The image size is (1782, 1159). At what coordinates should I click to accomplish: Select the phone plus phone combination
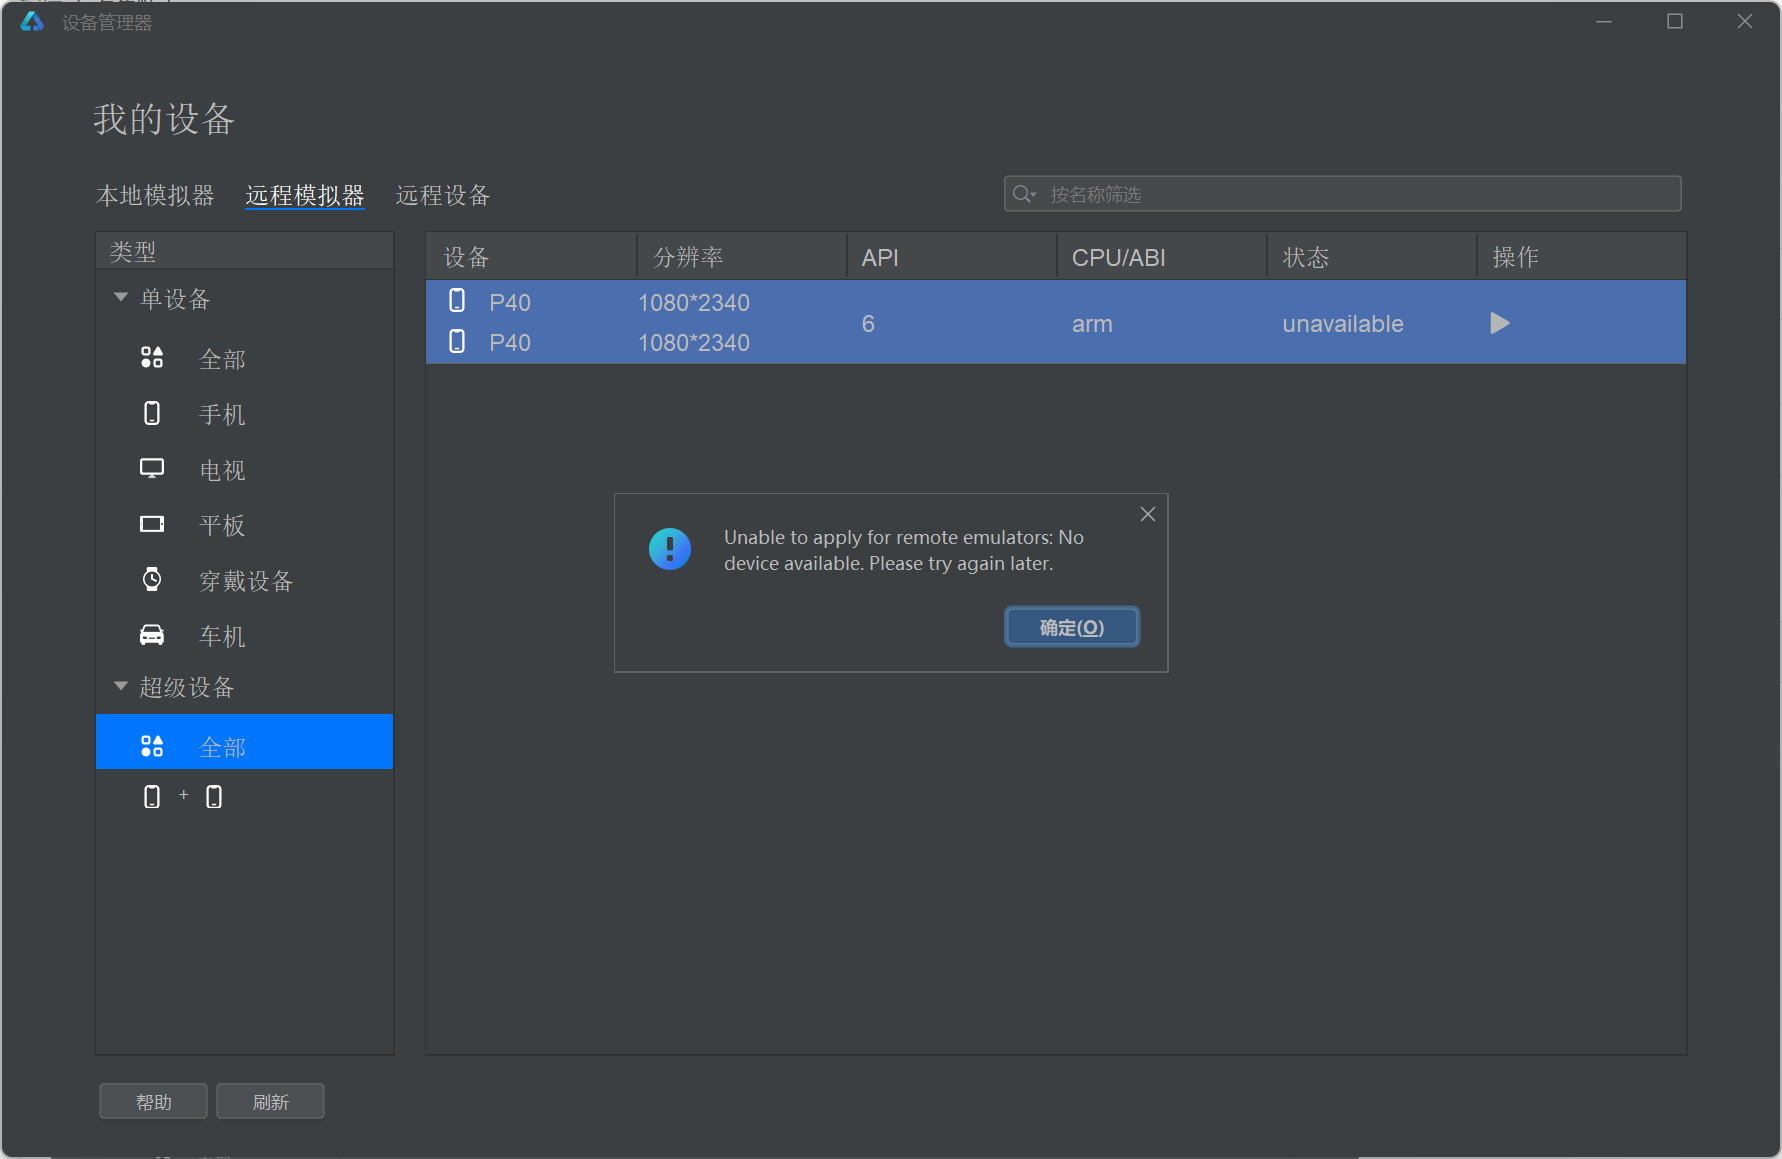183,797
